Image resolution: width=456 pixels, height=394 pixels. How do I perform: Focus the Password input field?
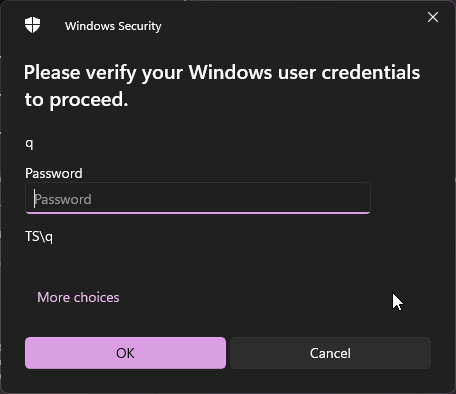198,198
